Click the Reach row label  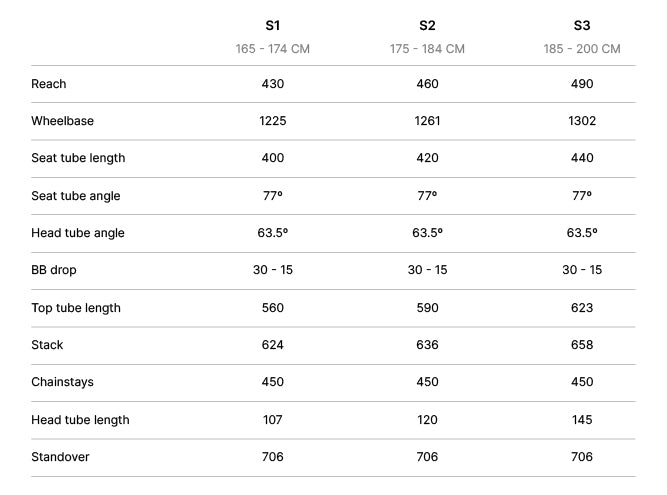49,84
